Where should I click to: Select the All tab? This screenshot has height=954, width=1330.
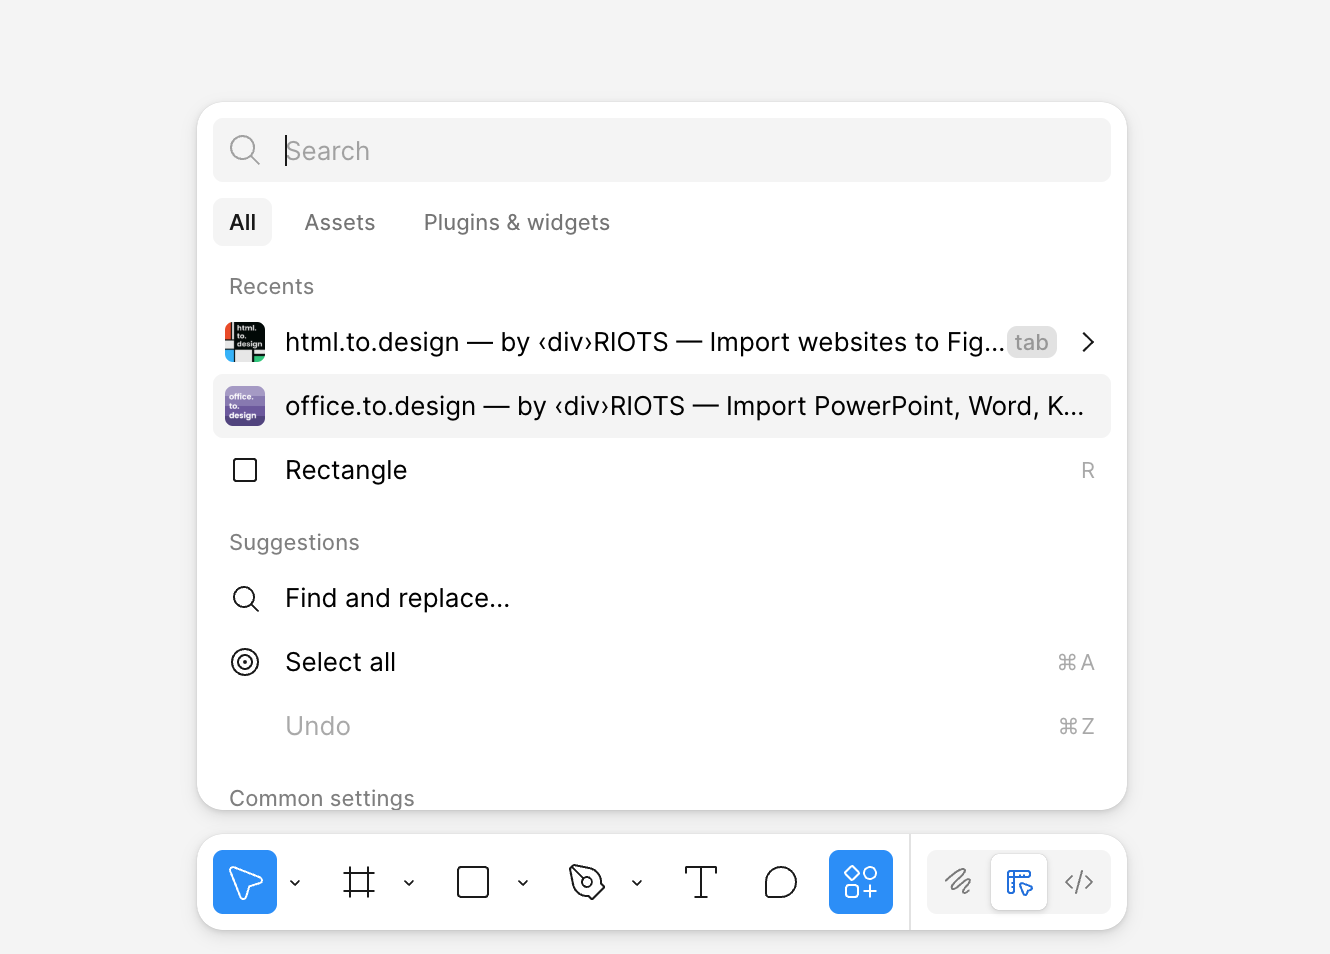(243, 222)
